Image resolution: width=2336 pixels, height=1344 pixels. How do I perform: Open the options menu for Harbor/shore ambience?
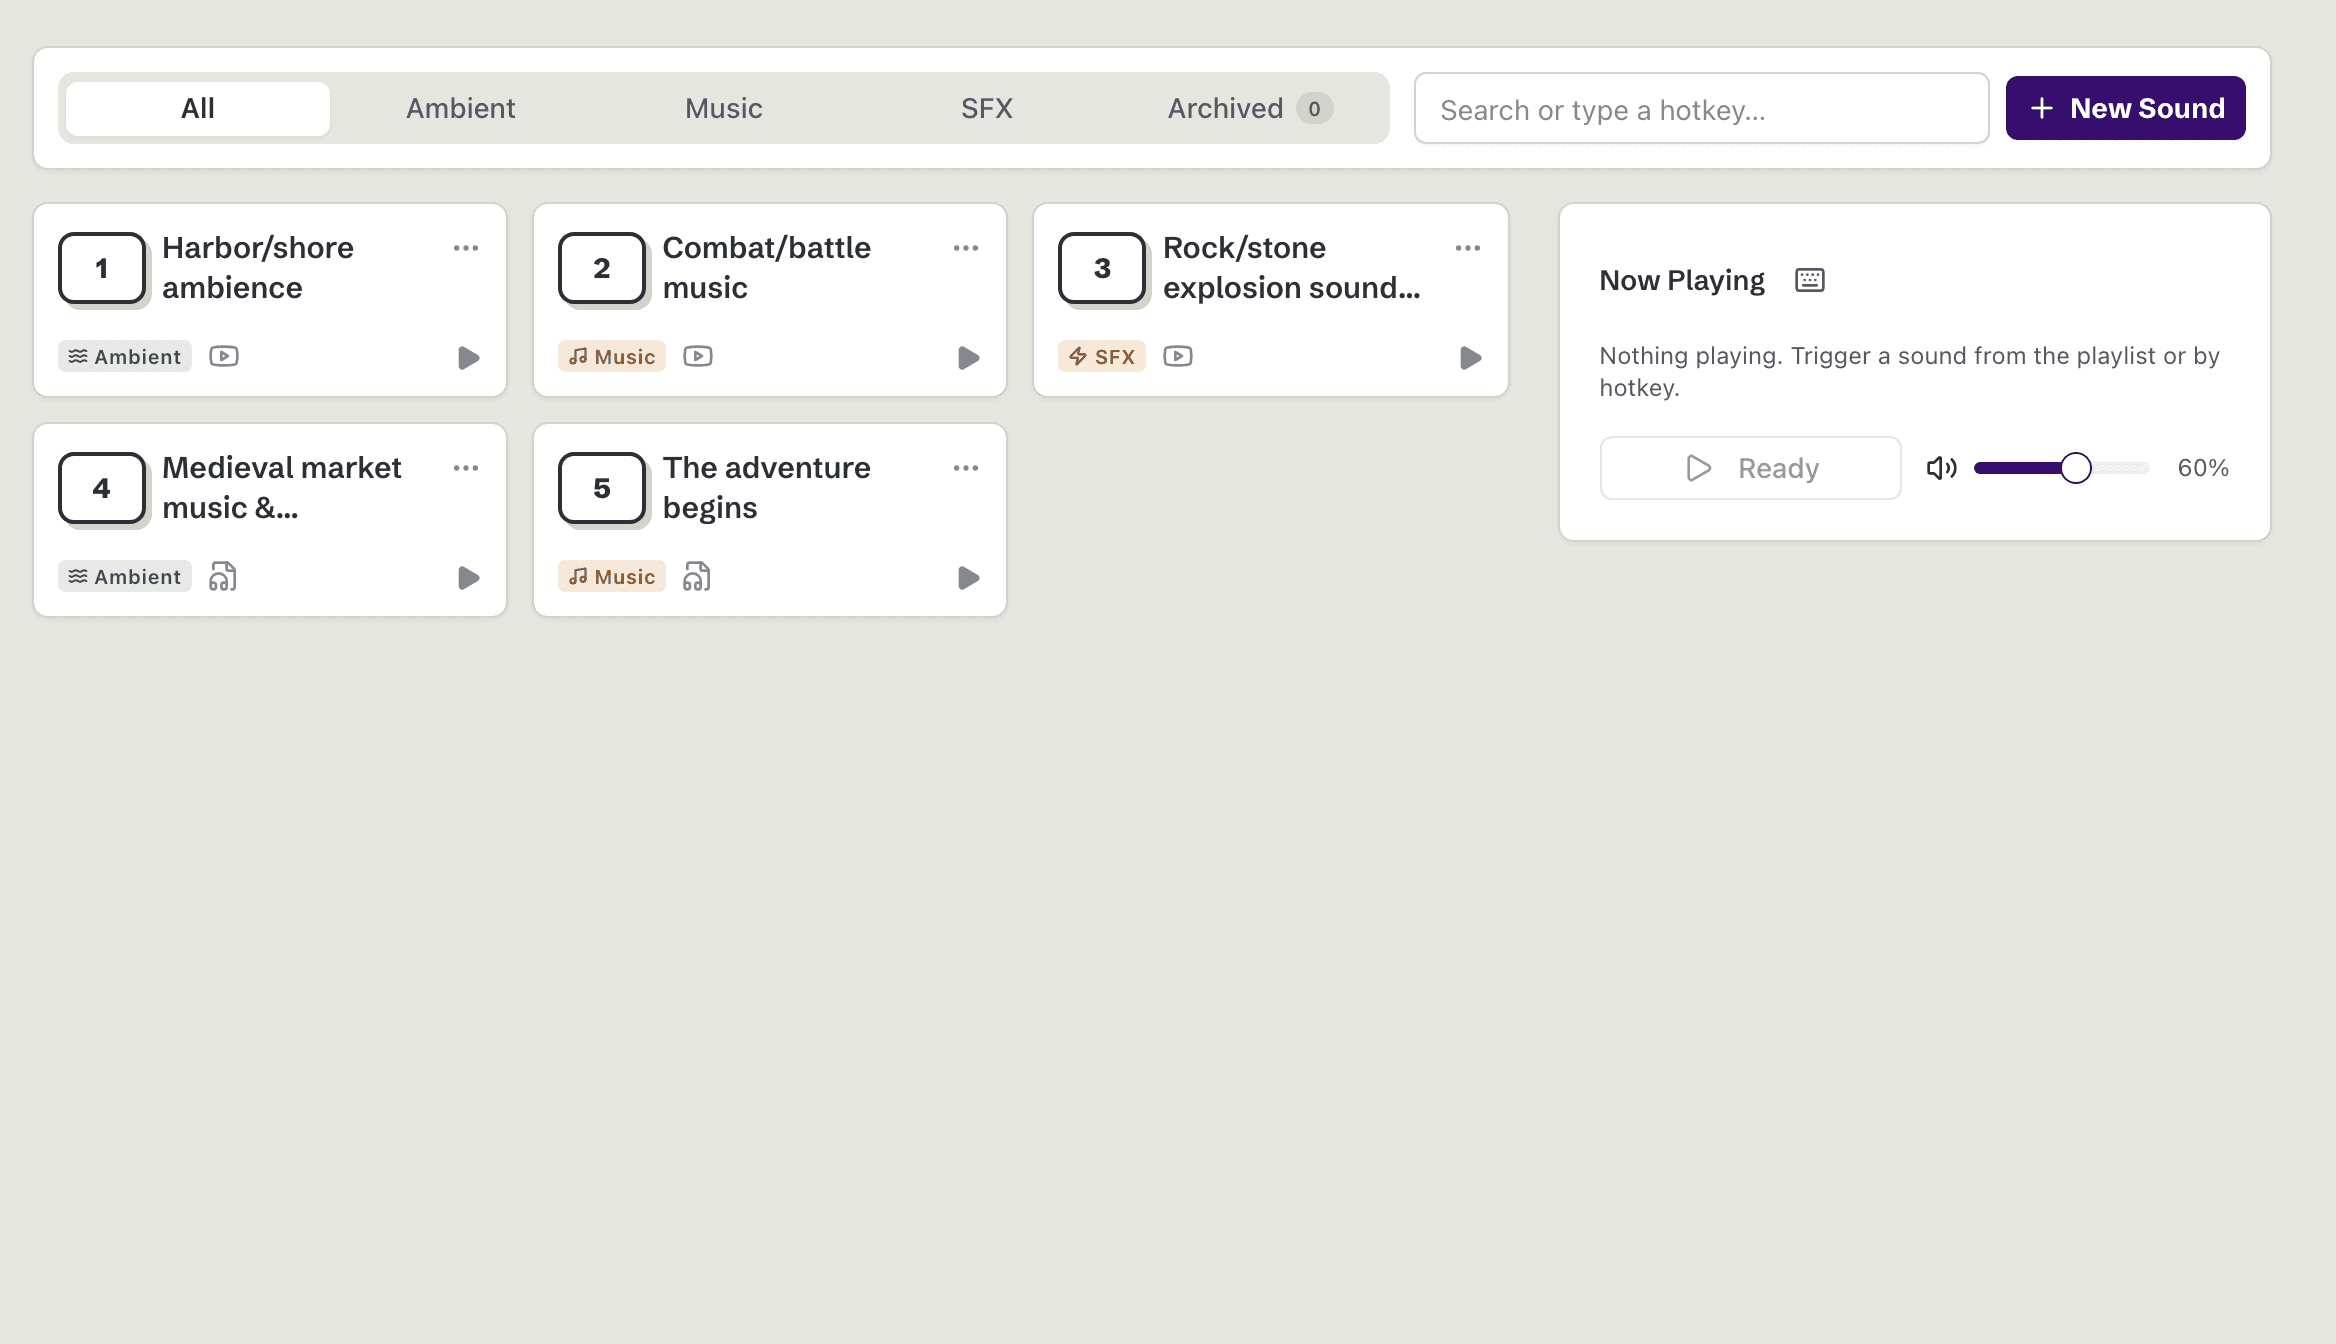(x=466, y=248)
